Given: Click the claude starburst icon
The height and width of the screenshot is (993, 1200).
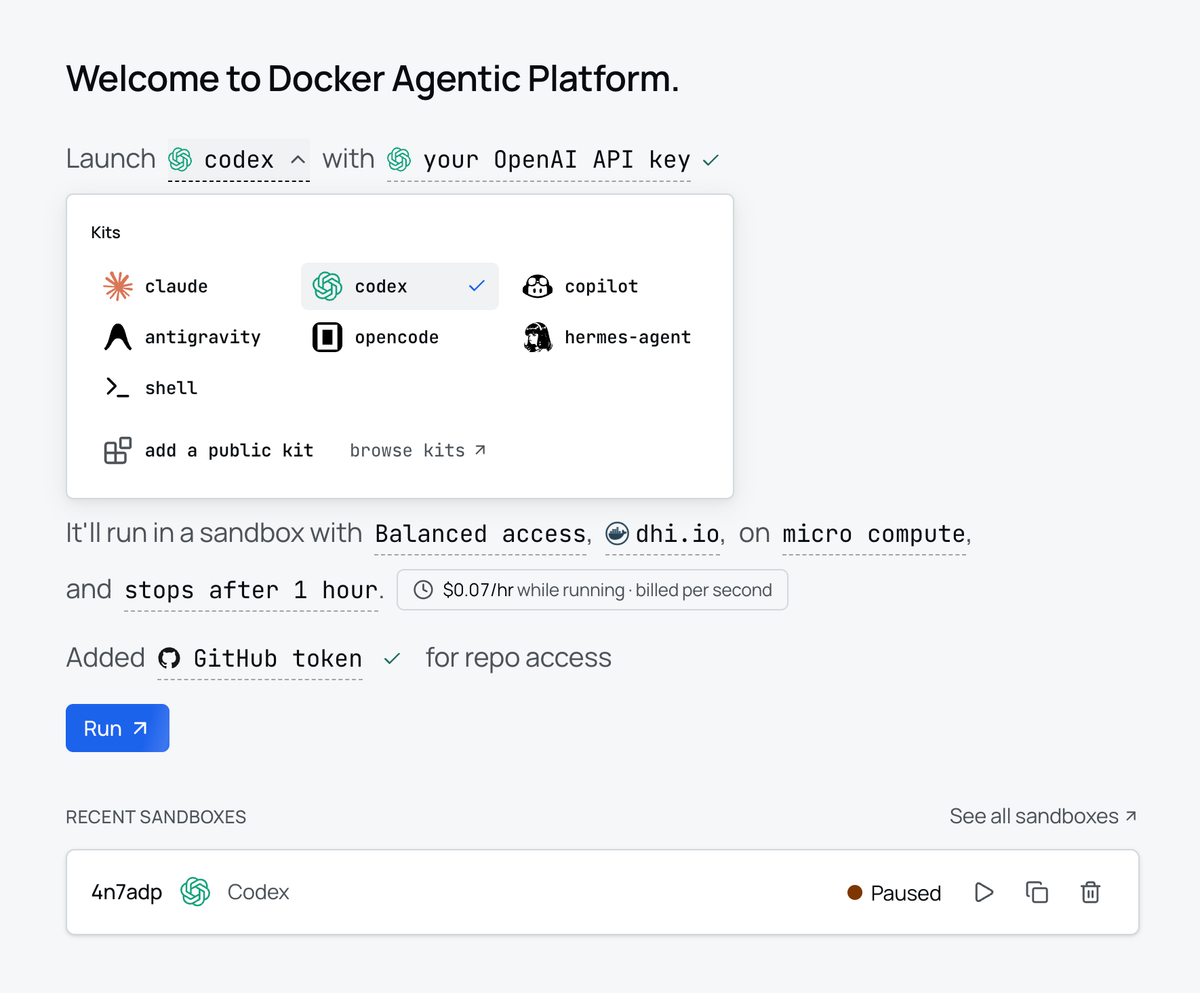Looking at the screenshot, I should [118, 286].
